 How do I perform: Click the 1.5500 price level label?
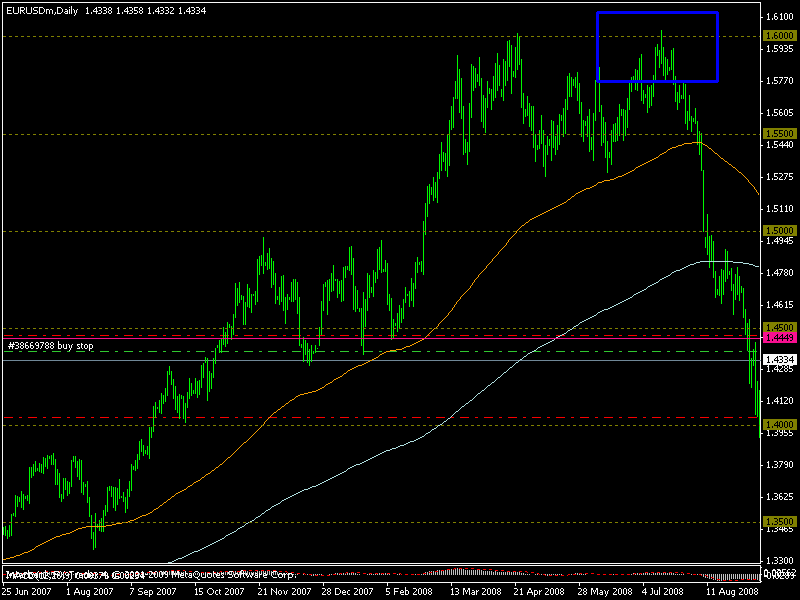pyautogui.click(x=779, y=133)
